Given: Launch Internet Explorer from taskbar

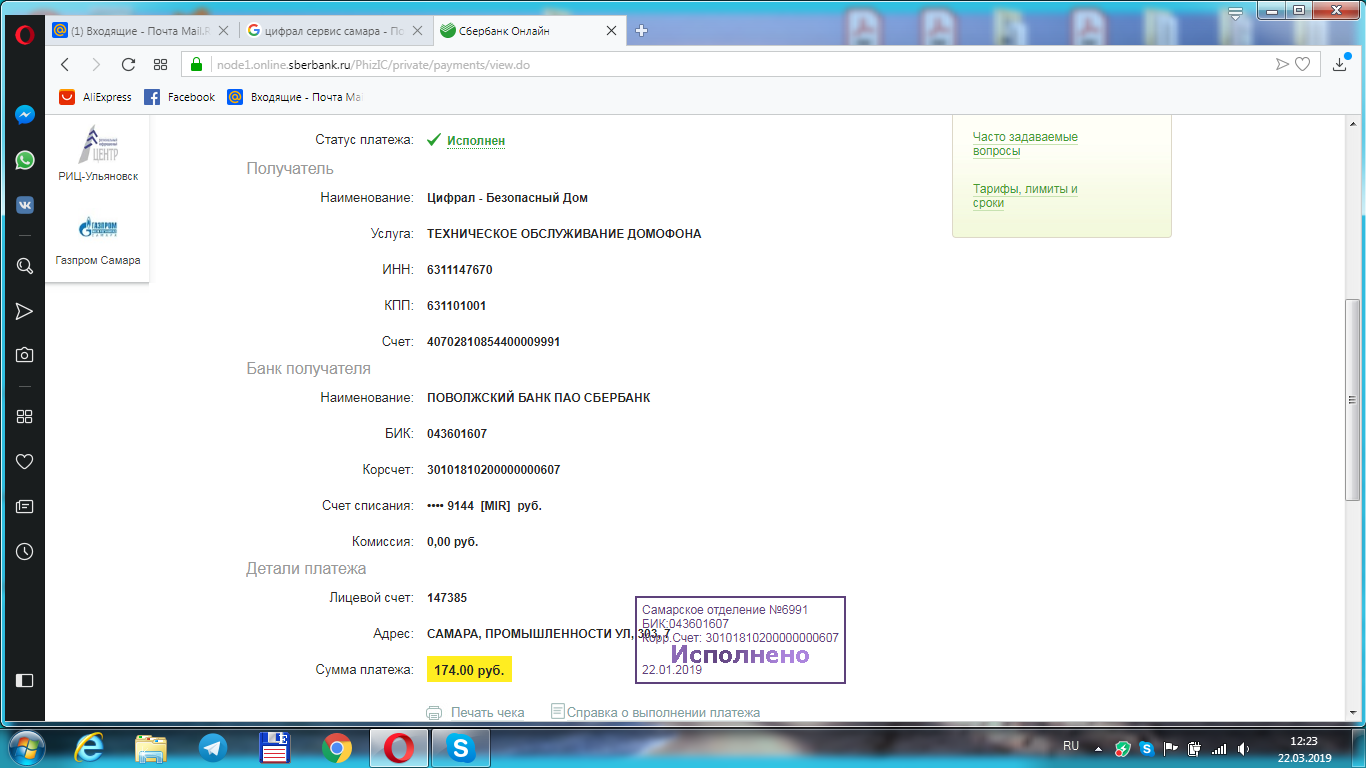Looking at the screenshot, I should click(89, 747).
